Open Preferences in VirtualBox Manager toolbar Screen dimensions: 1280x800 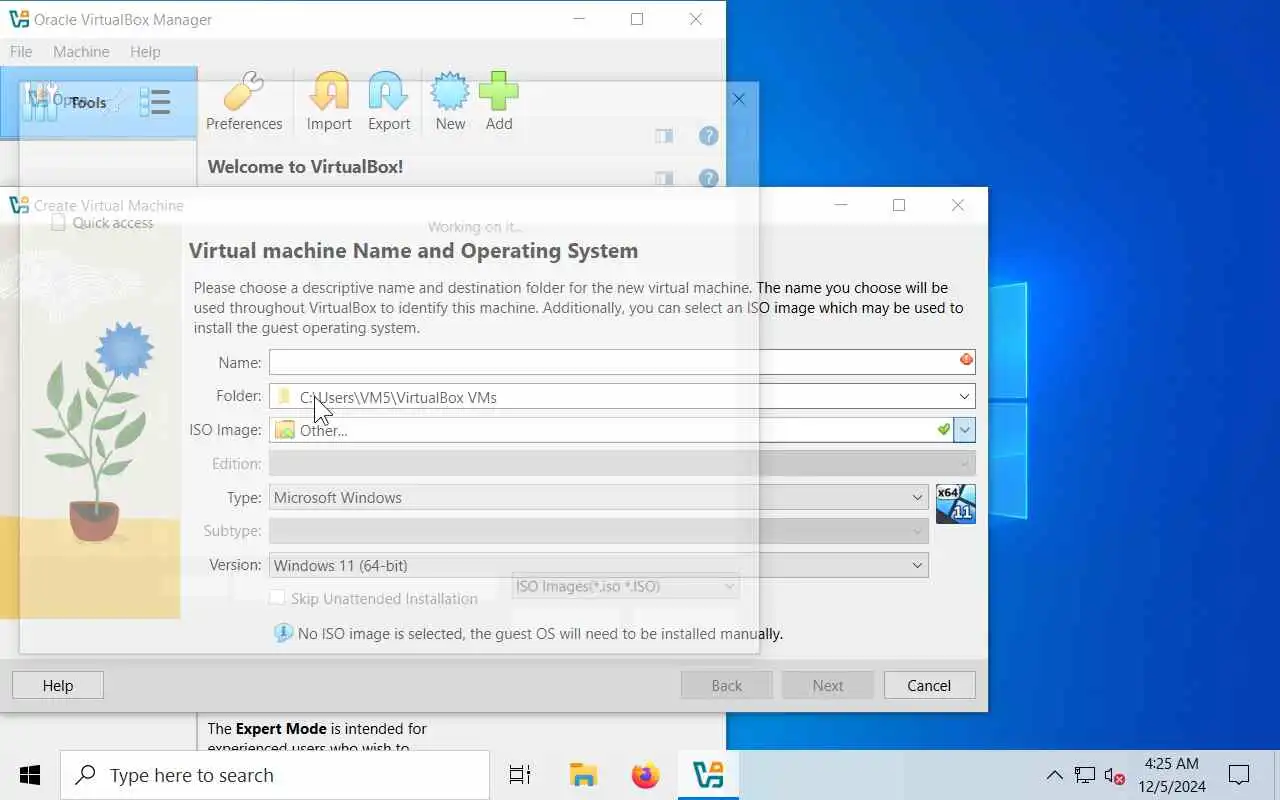(244, 102)
